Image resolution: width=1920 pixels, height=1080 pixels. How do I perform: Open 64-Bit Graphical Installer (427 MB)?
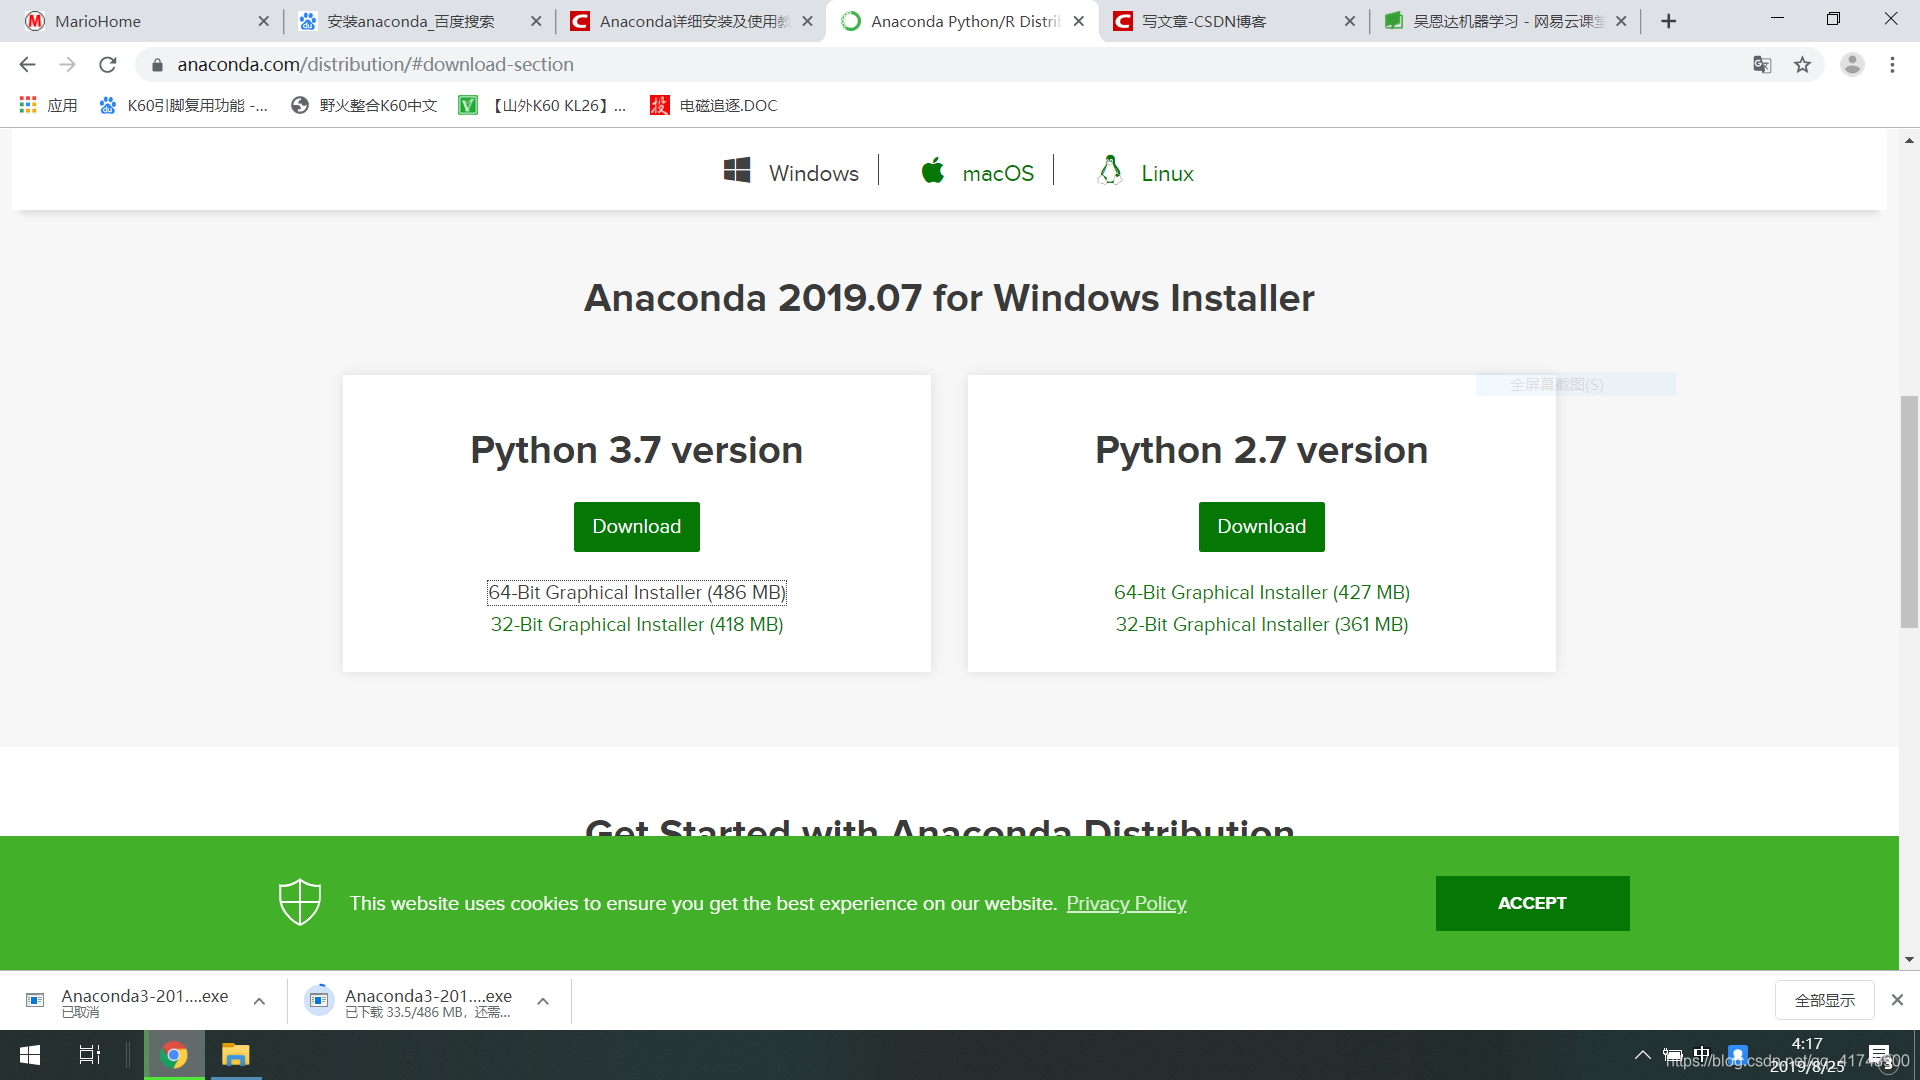pos(1261,592)
